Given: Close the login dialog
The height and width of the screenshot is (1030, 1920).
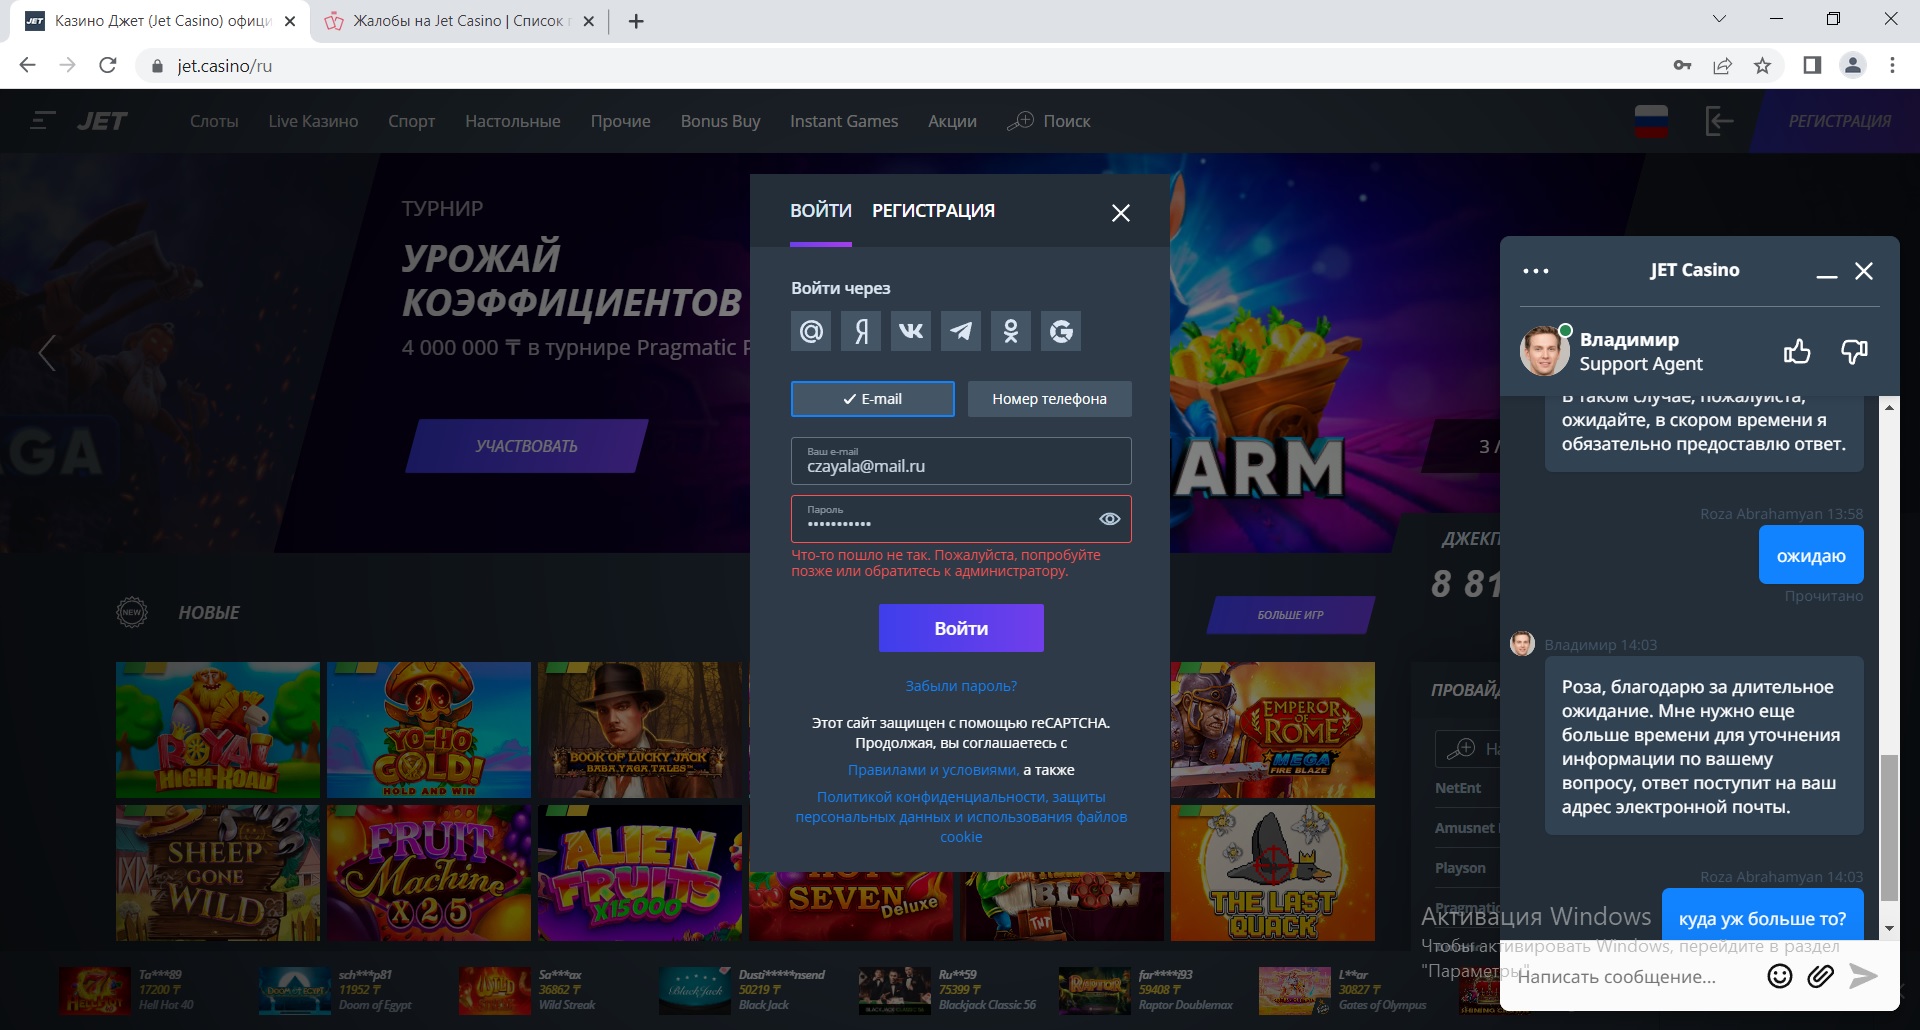Looking at the screenshot, I should point(1121,213).
